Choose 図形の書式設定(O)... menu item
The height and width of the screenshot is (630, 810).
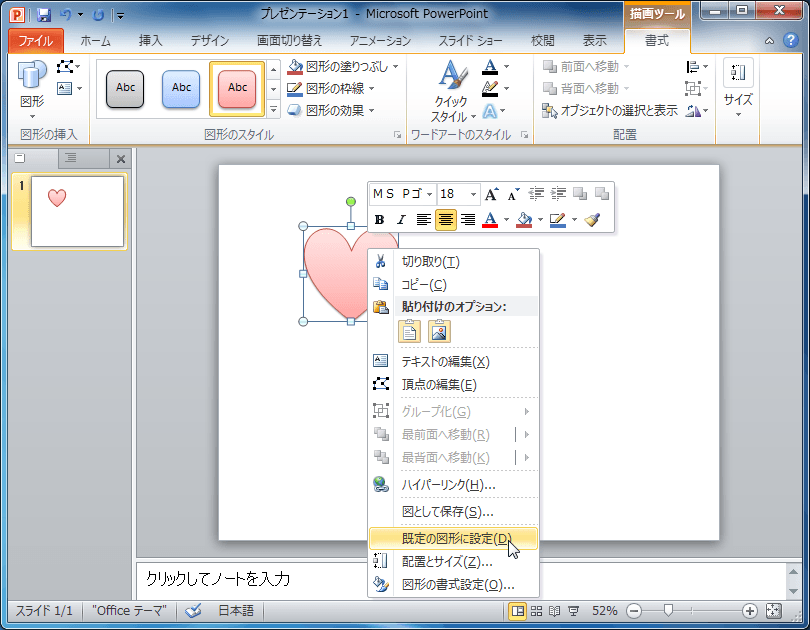coord(454,585)
